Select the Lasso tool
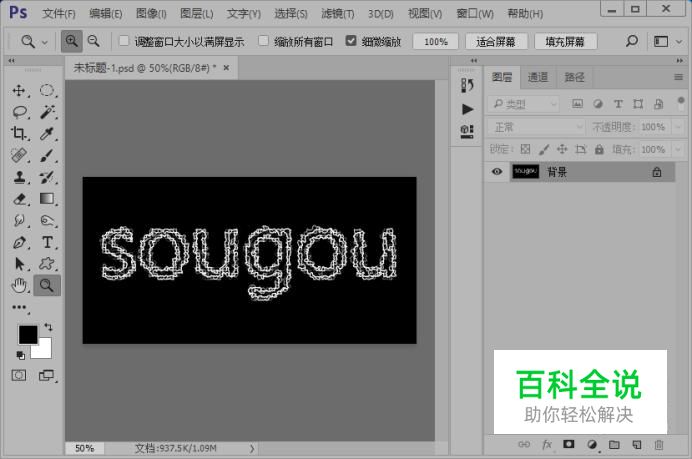This screenshot has height=459, width=692. [19, 112]
